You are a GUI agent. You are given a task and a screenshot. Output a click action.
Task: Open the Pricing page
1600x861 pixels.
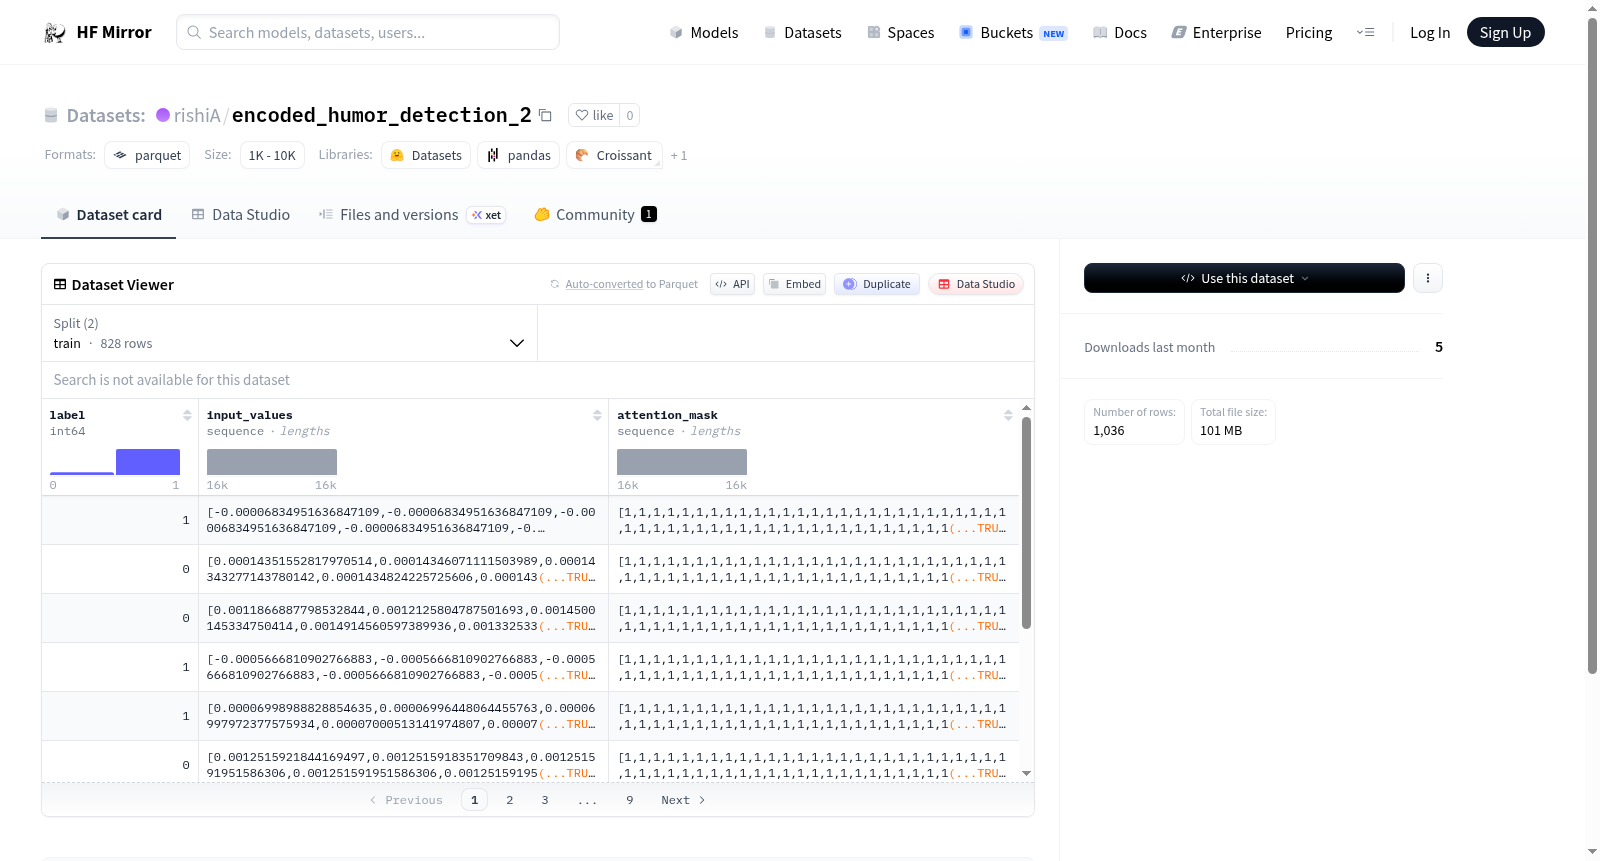[x=1309, y=32]
